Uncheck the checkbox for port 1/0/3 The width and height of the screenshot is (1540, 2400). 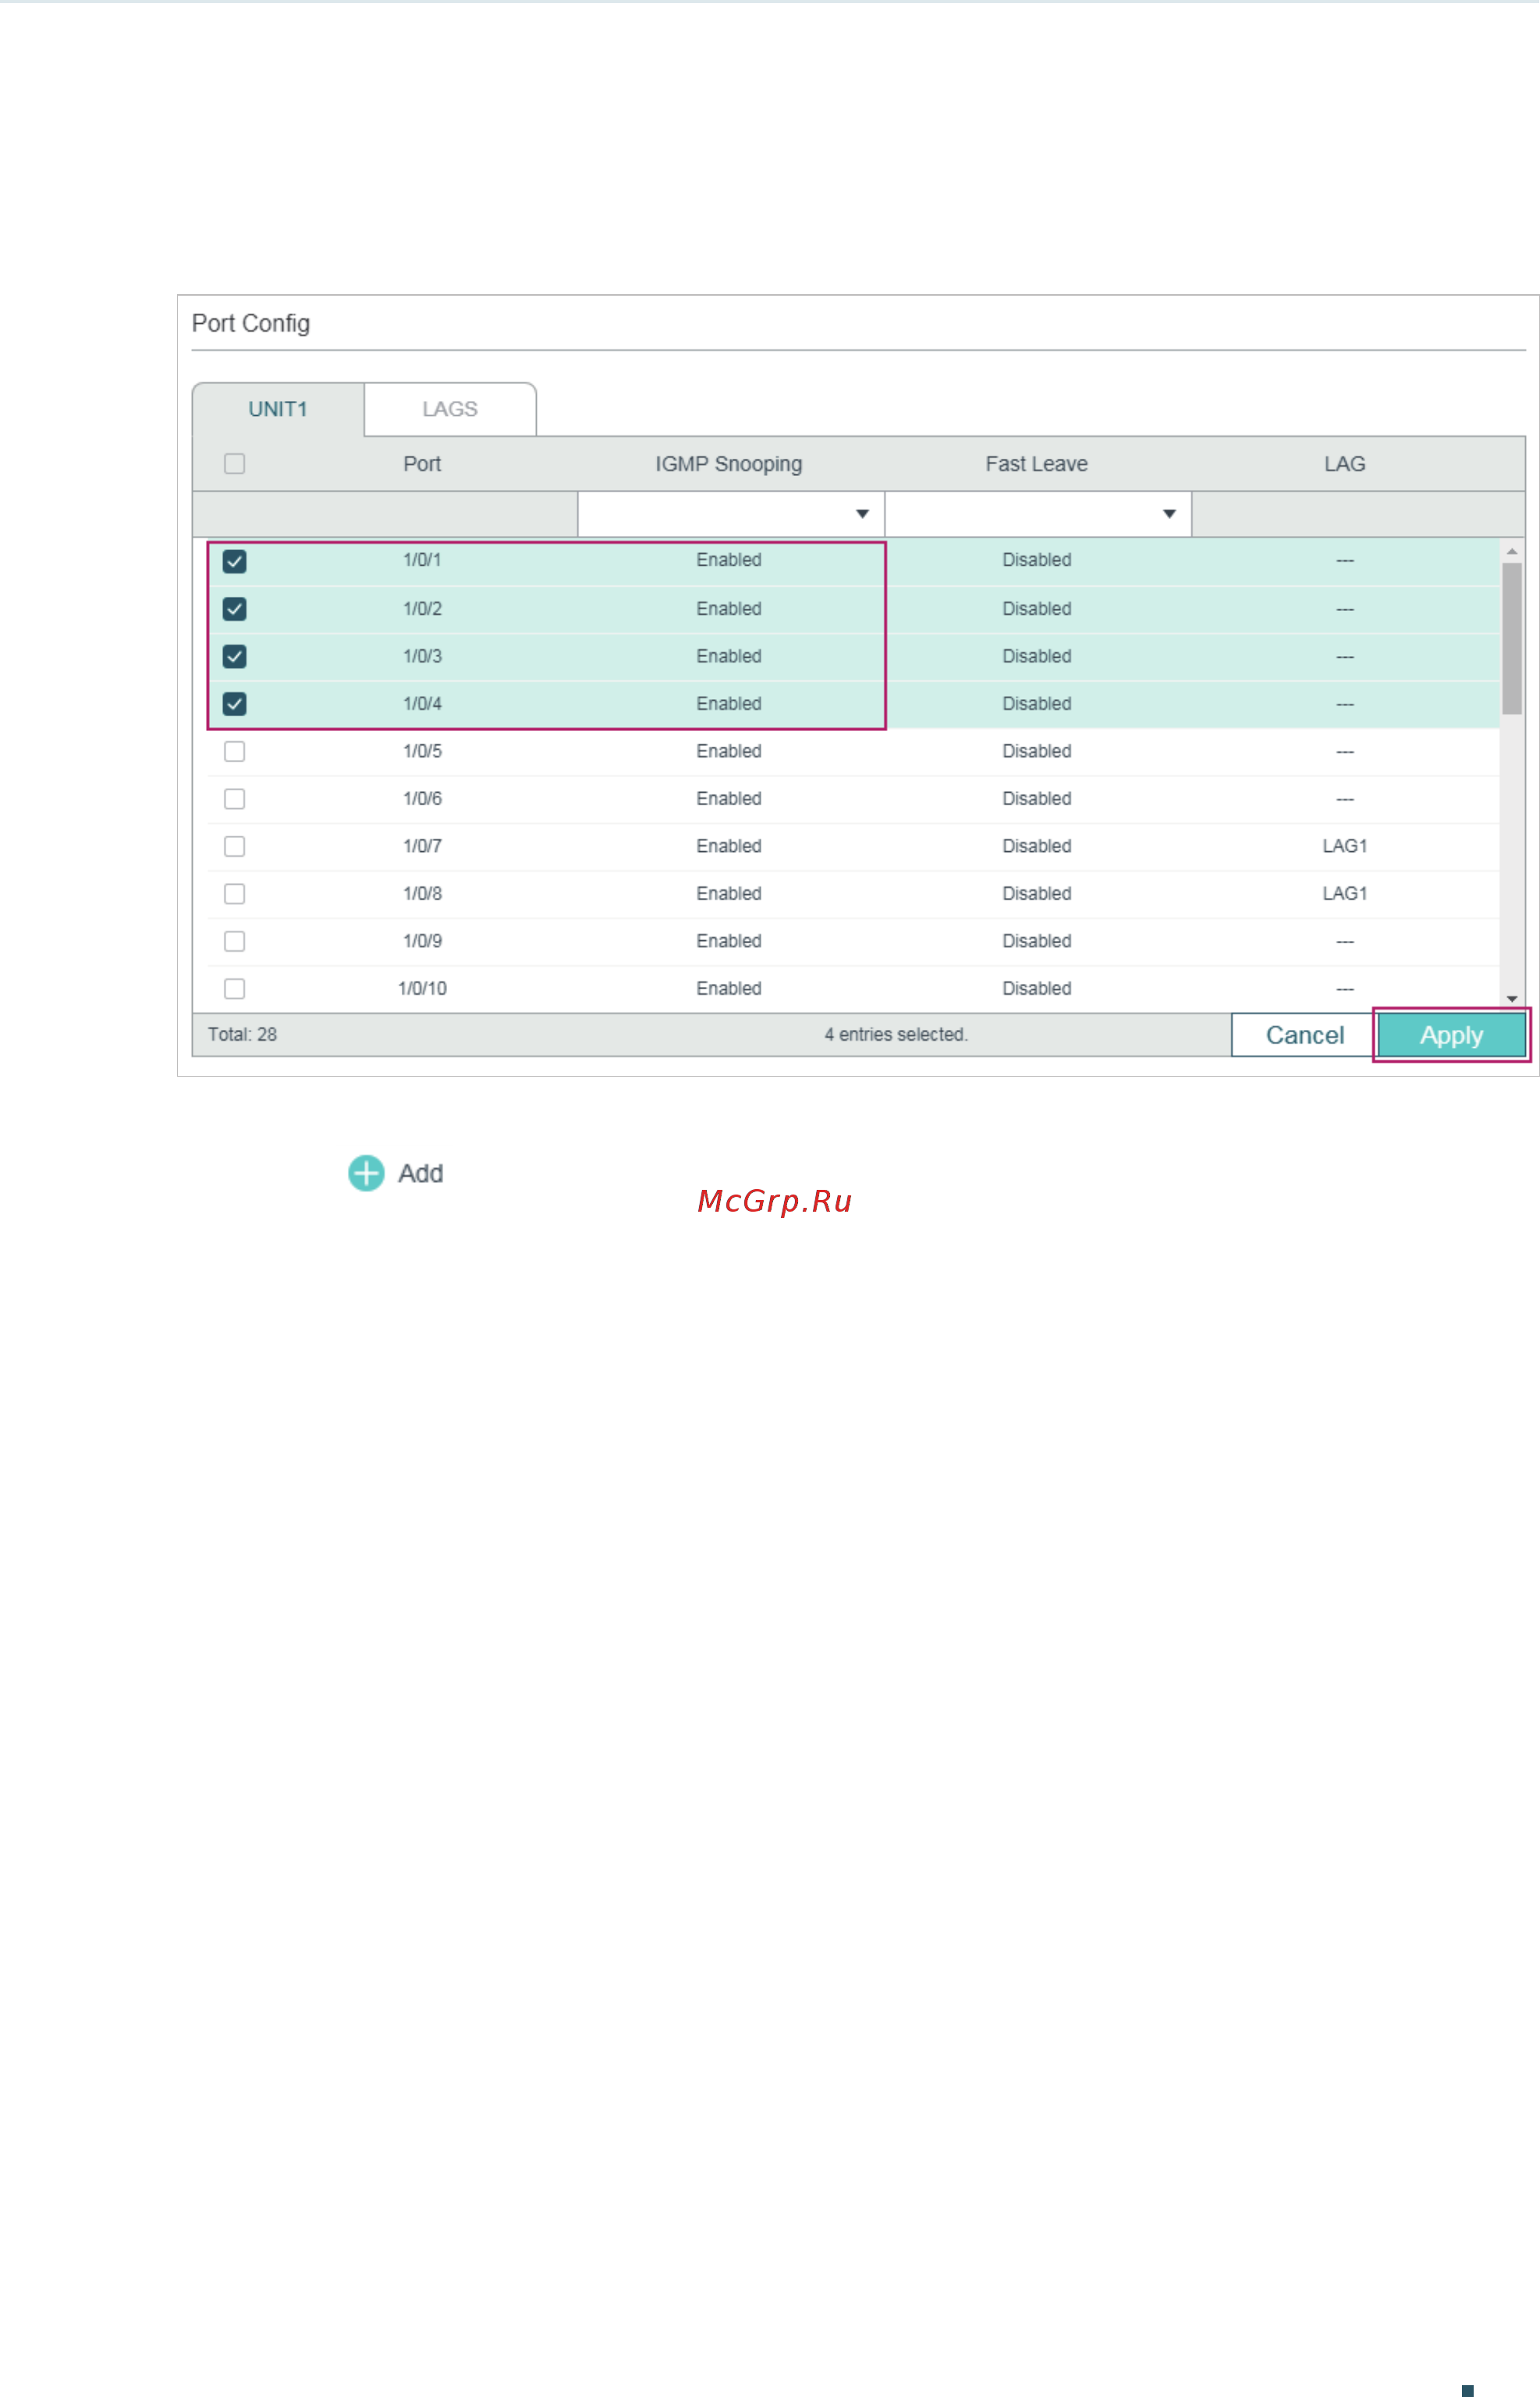click(235, 656)
